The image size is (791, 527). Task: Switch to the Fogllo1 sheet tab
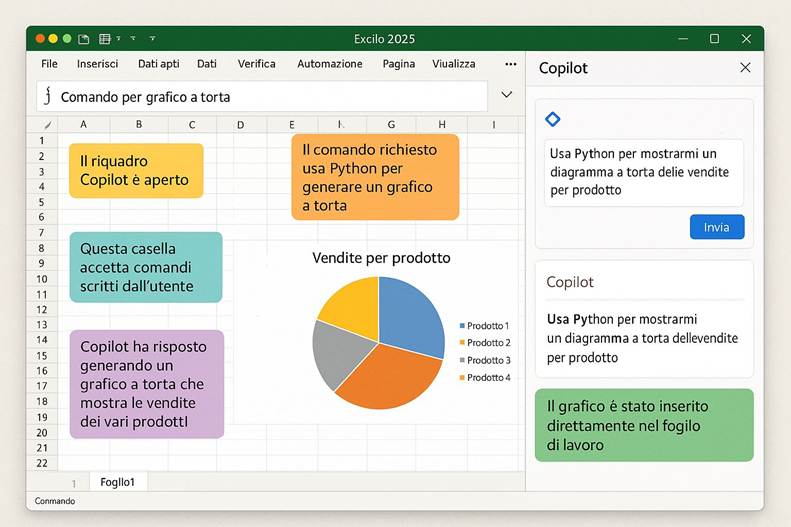click(118, 482)
